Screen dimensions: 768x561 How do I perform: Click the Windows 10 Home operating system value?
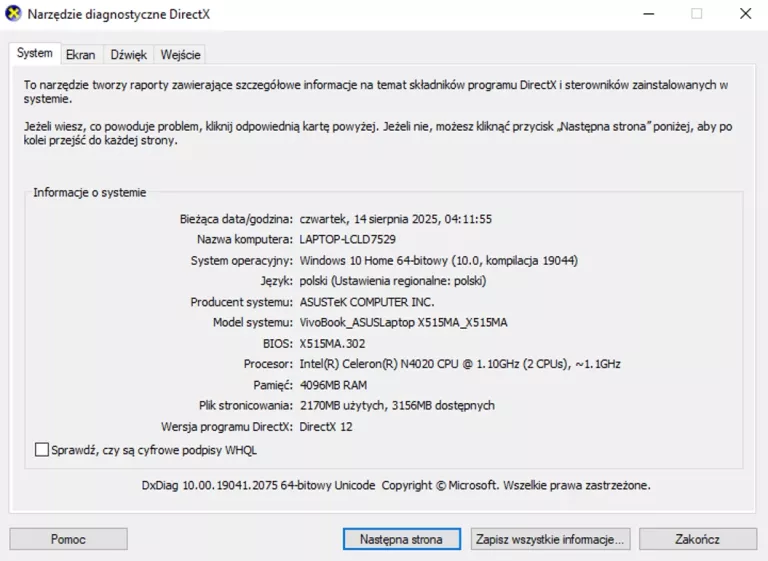[438, 260]
